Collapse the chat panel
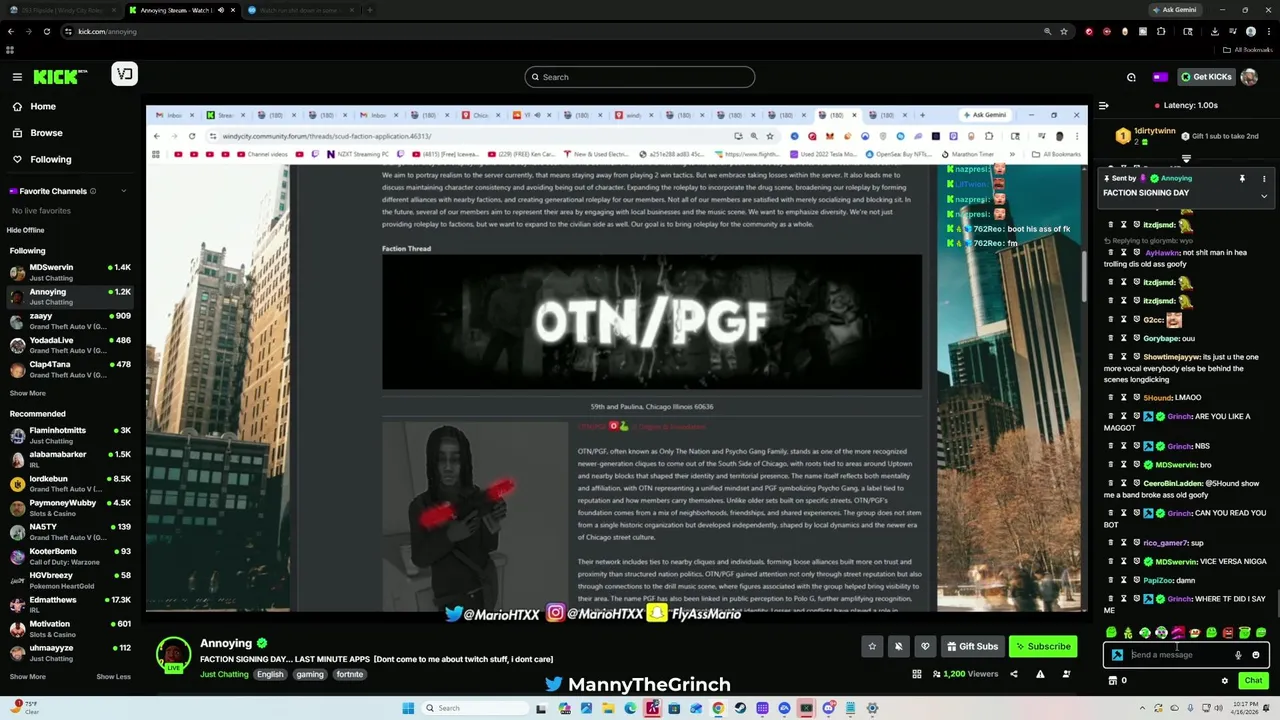1280x720 pixels. tap(1103, 105)
